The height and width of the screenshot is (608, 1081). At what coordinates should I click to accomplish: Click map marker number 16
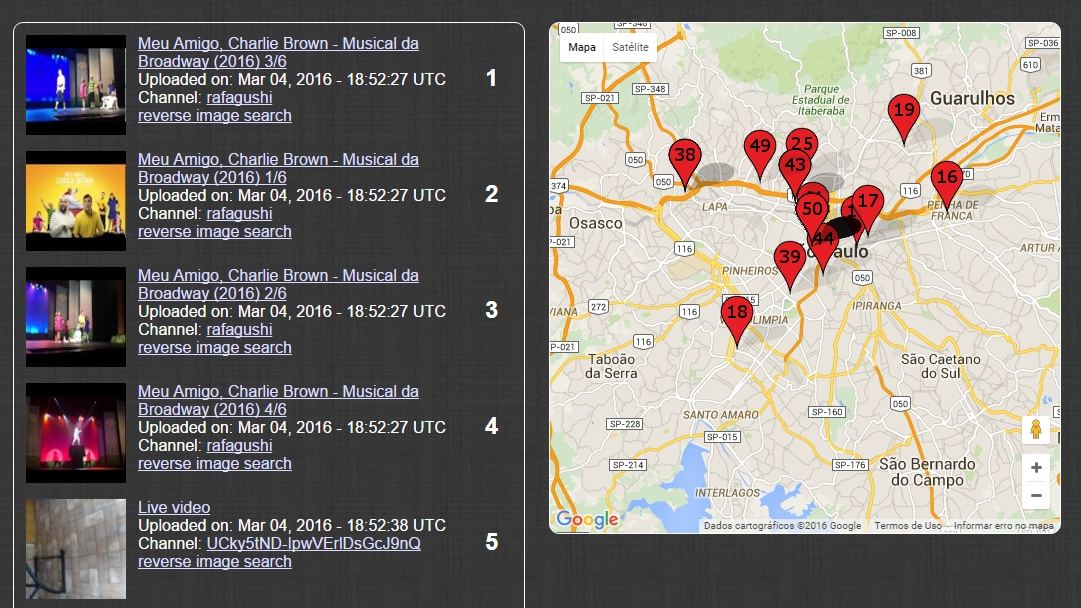tap(947, 185)
